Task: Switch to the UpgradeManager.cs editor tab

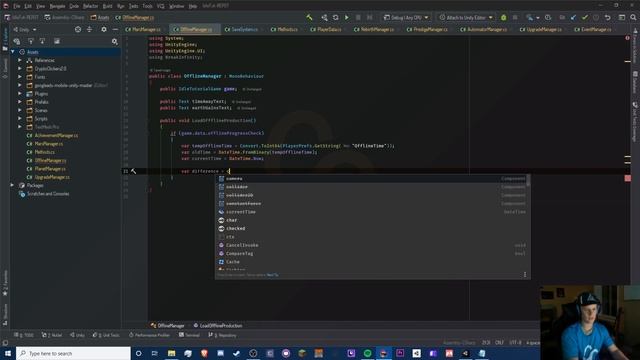Action: tap(540, 29)
